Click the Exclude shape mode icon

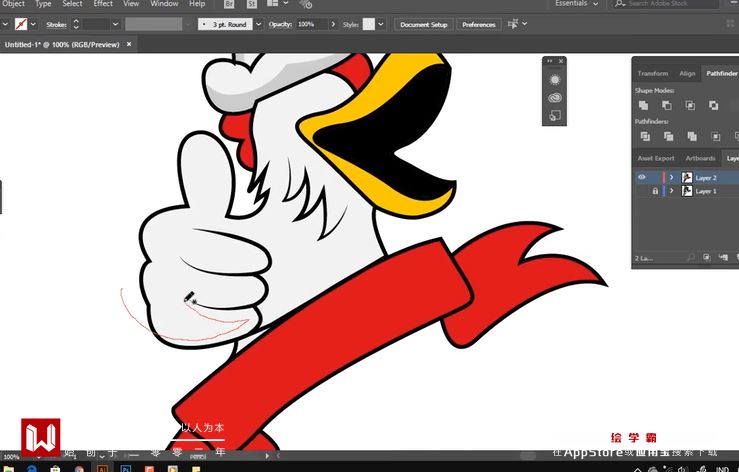click(714, 105)
